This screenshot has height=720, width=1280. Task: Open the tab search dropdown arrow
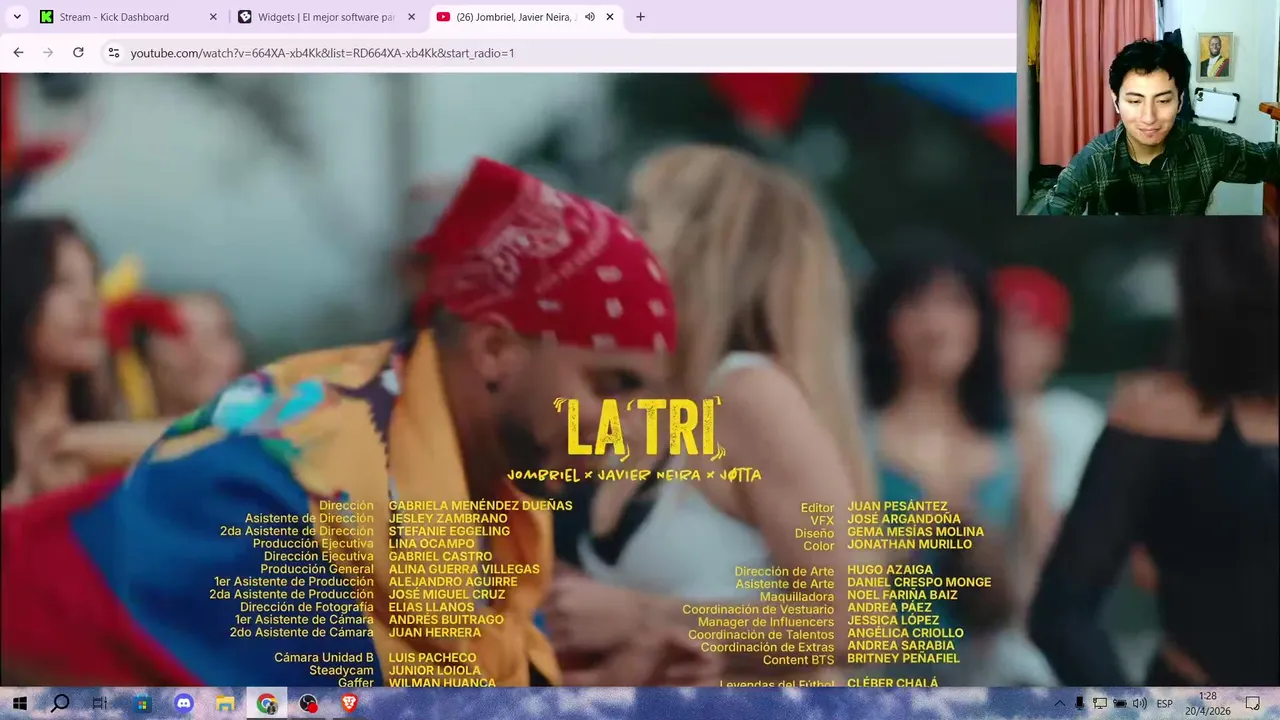[x=17, y=17]
